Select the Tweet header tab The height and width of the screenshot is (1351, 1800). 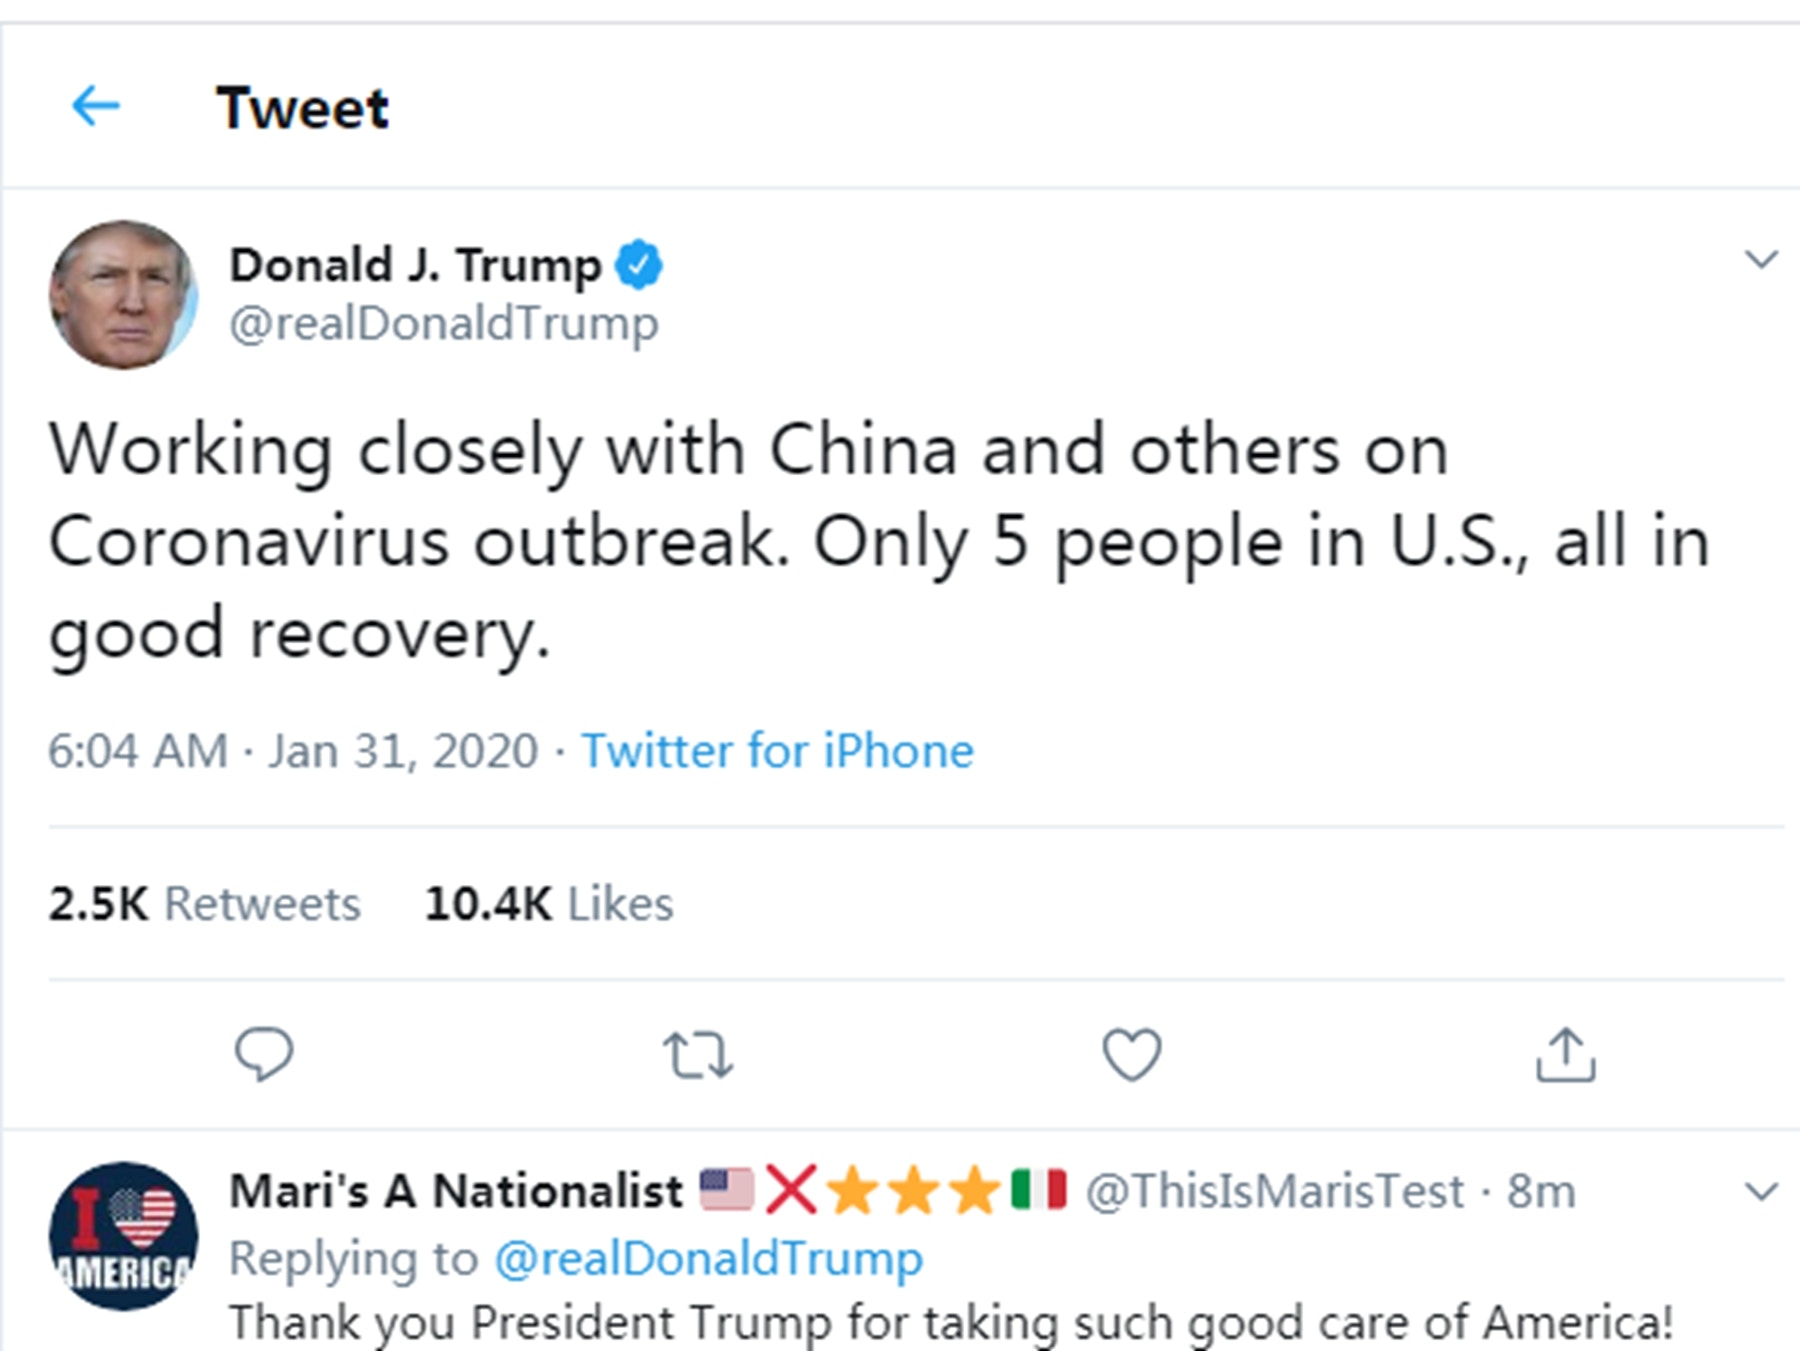point(302,105)
